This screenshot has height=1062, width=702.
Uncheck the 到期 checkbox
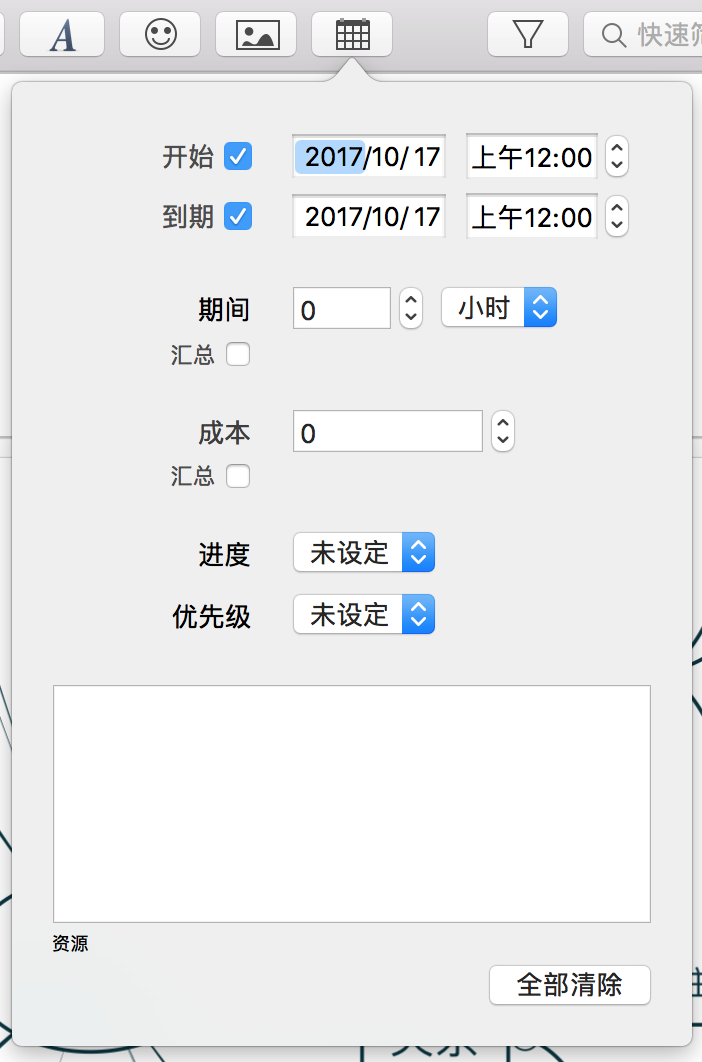pos(239,217)
